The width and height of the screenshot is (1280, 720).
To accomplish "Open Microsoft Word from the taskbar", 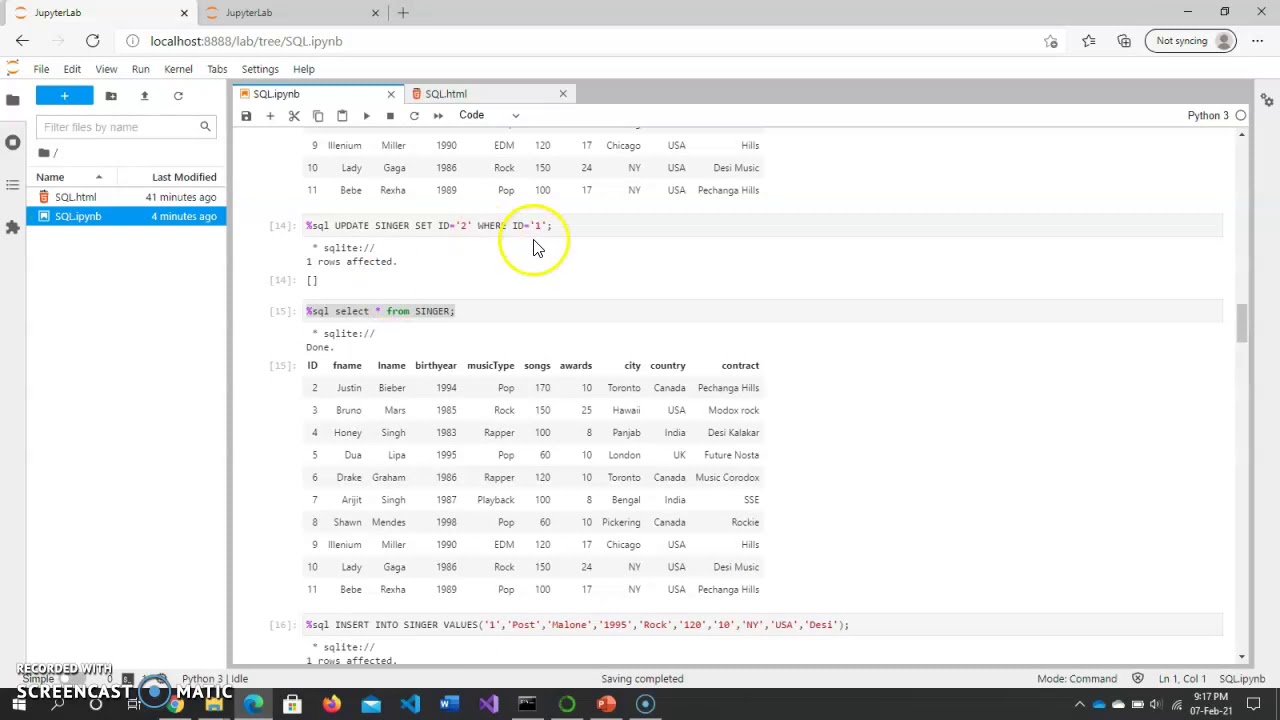I will (x=449, y=704).
